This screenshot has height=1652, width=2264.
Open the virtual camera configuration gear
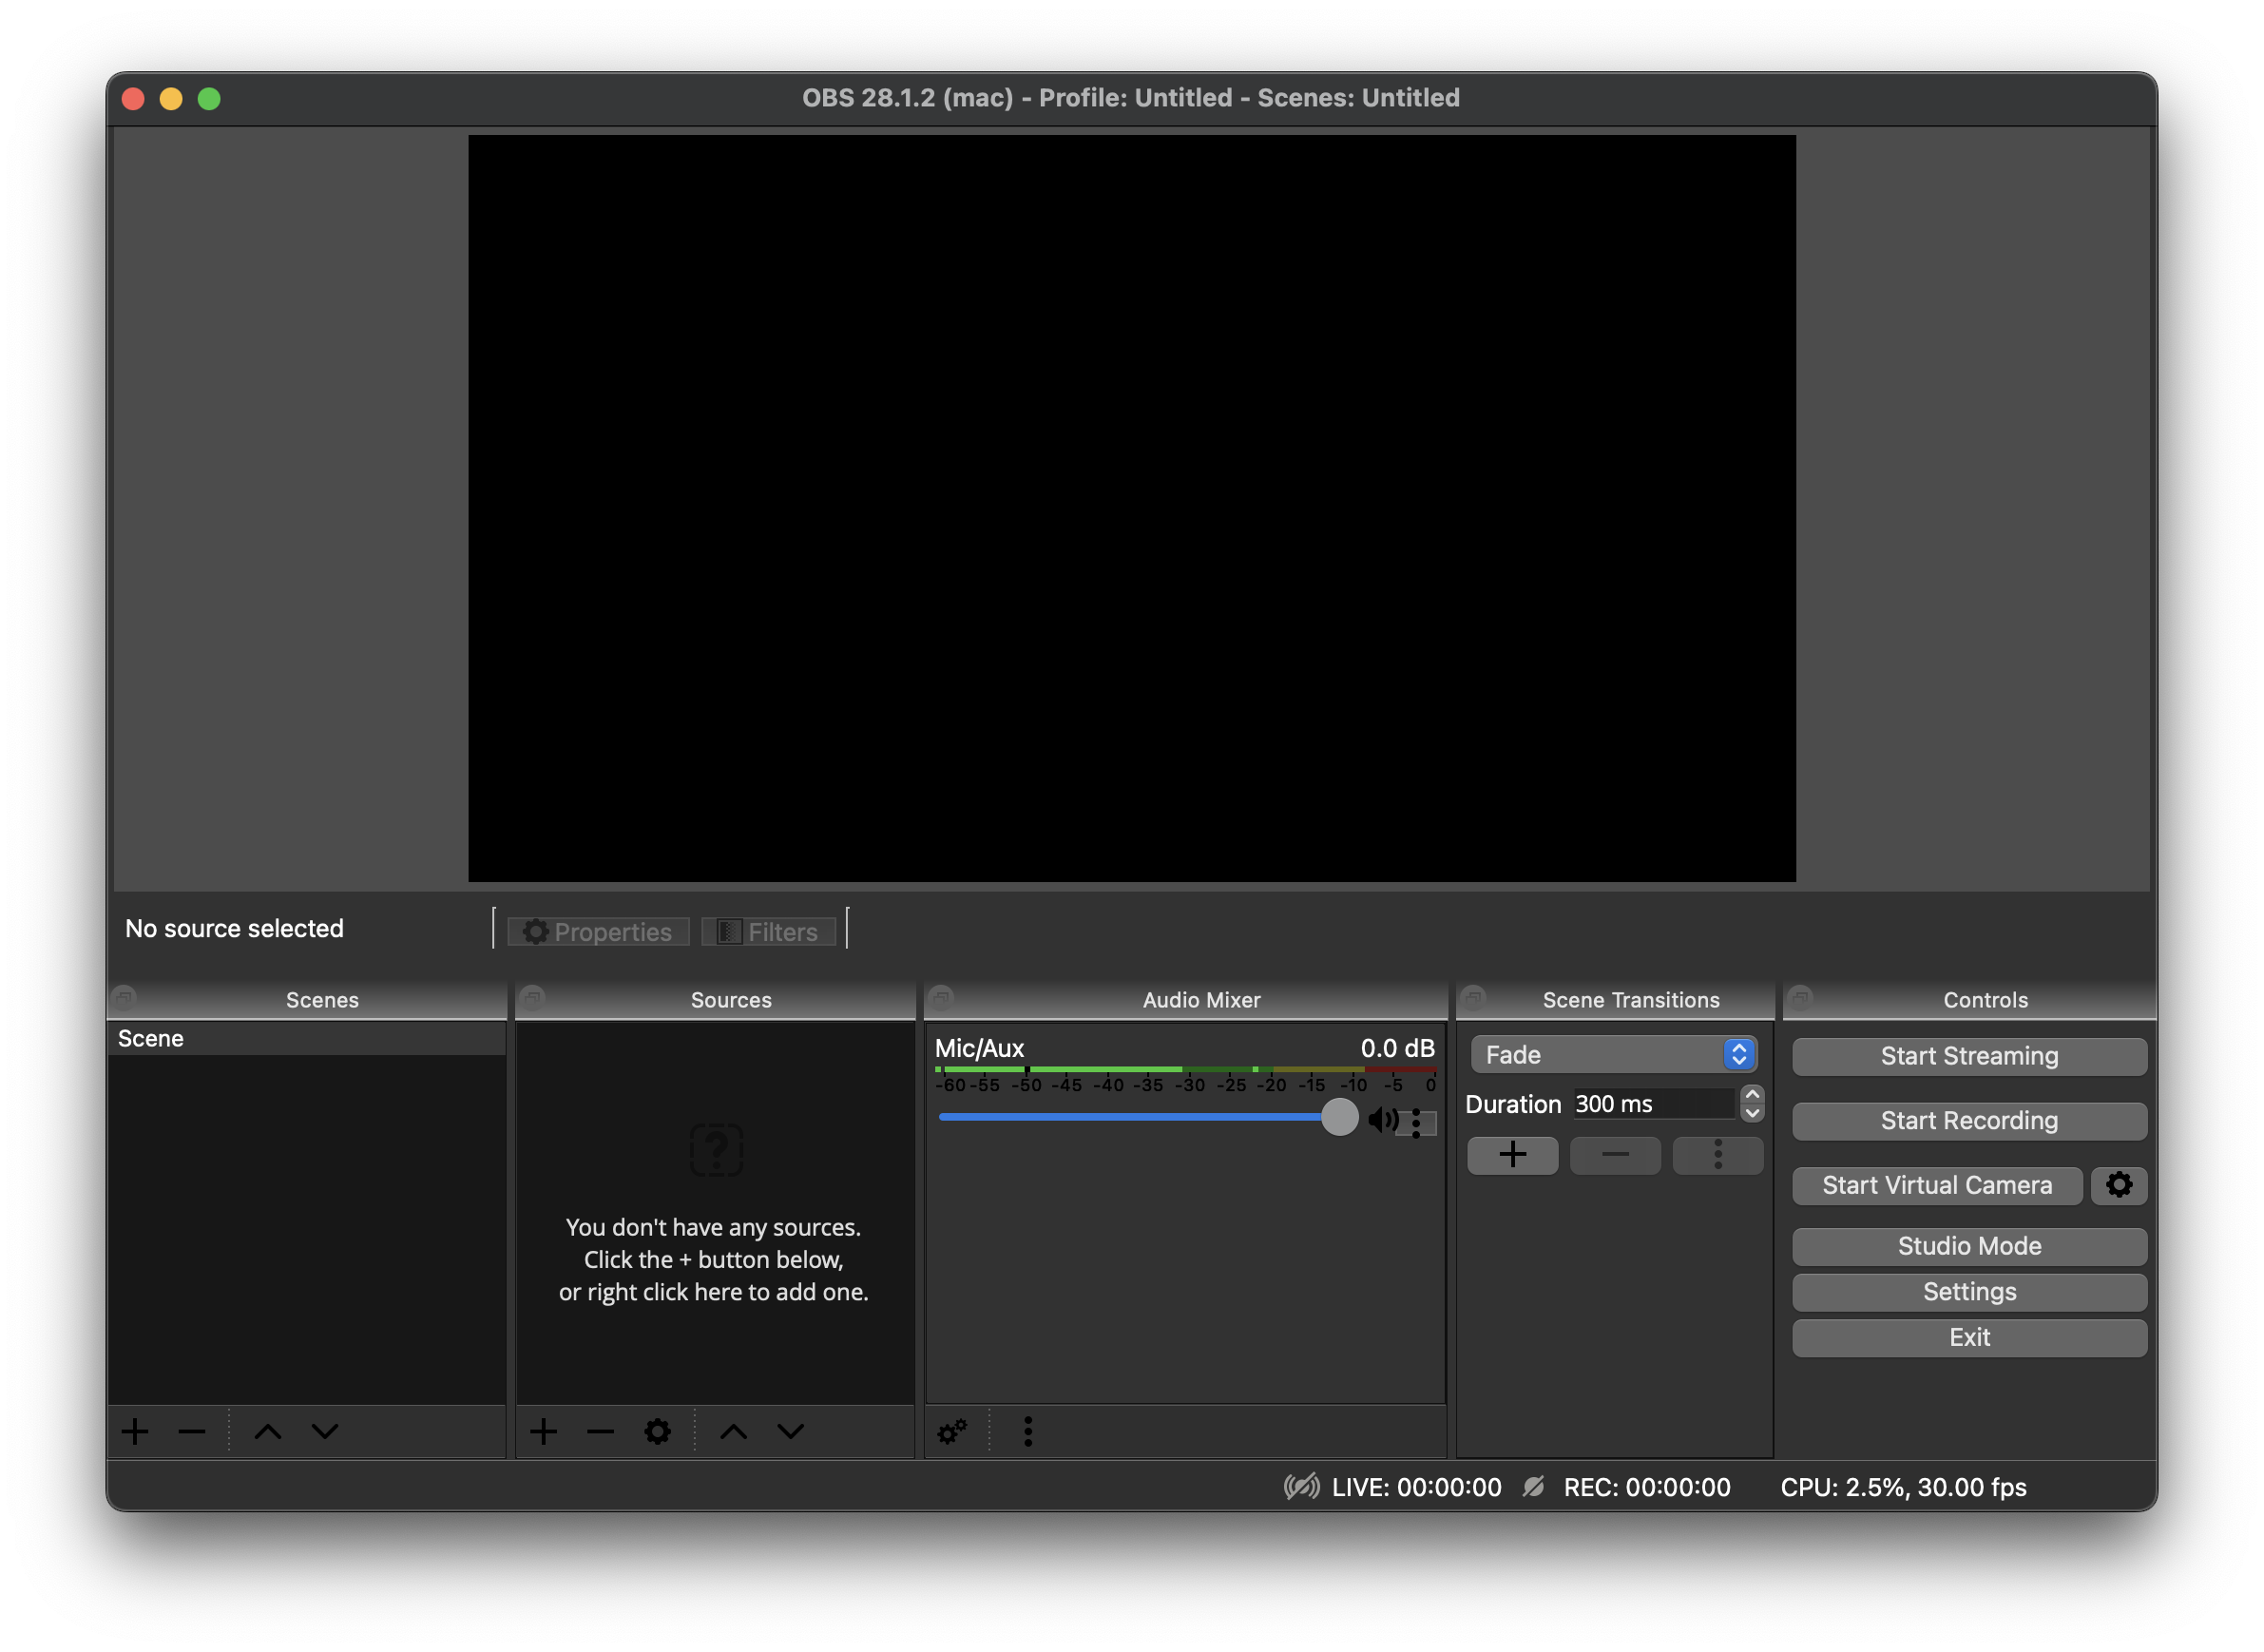click(x=2119, y=1185)
